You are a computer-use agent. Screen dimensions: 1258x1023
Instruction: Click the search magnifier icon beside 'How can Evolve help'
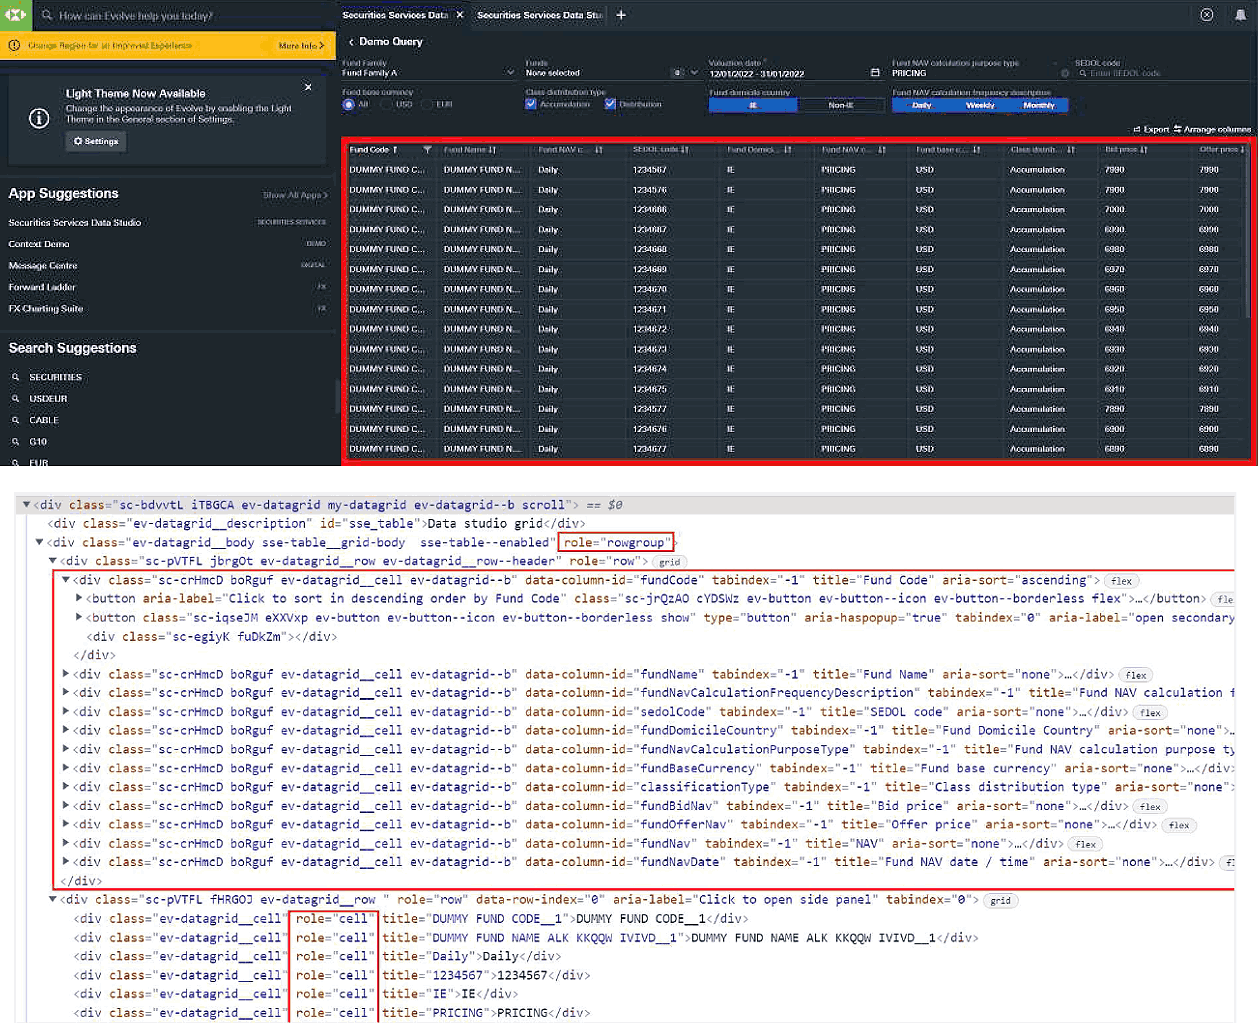[x=47, y=15]
